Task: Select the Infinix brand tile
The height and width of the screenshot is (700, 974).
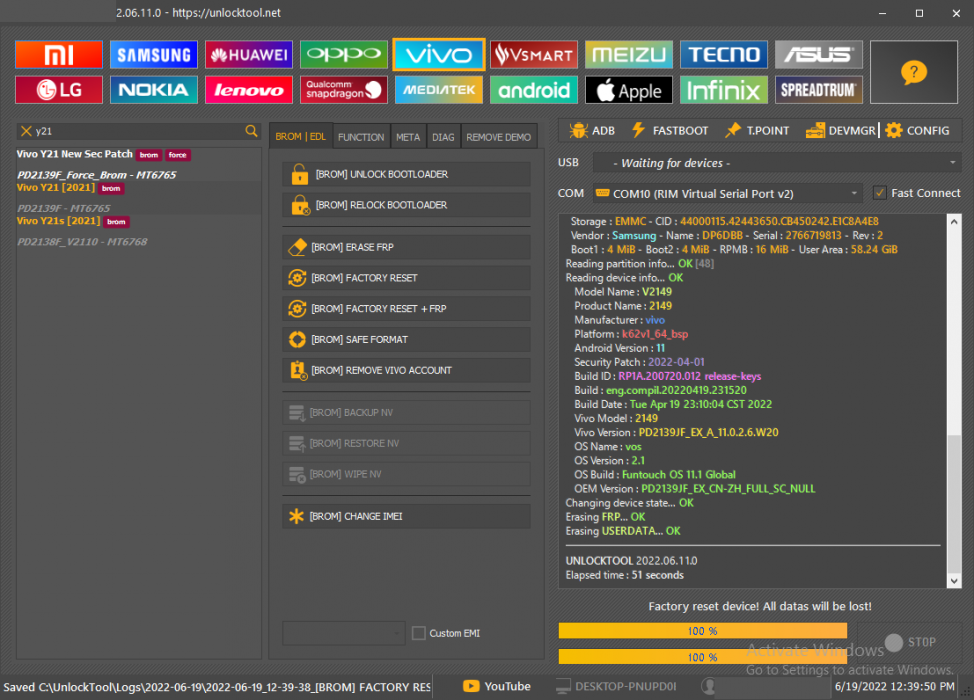Action: coord(724,90)
